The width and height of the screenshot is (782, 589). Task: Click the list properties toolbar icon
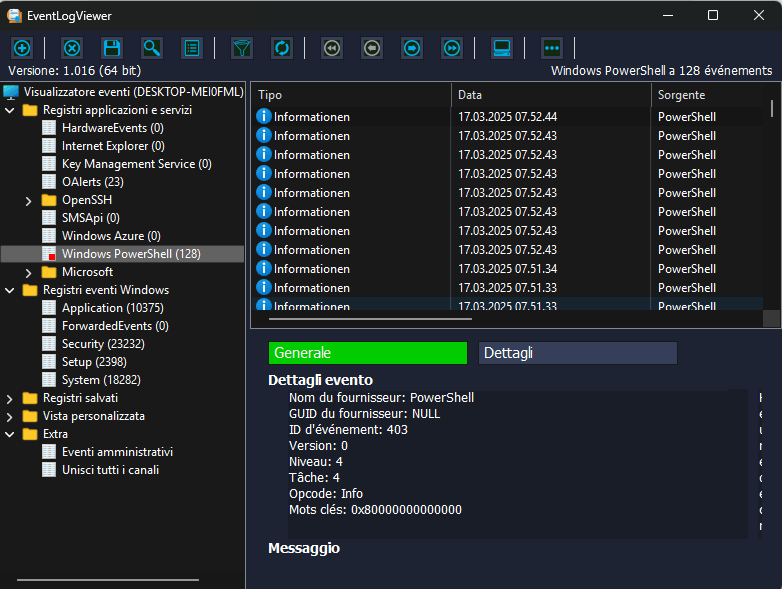pos(192,48)
